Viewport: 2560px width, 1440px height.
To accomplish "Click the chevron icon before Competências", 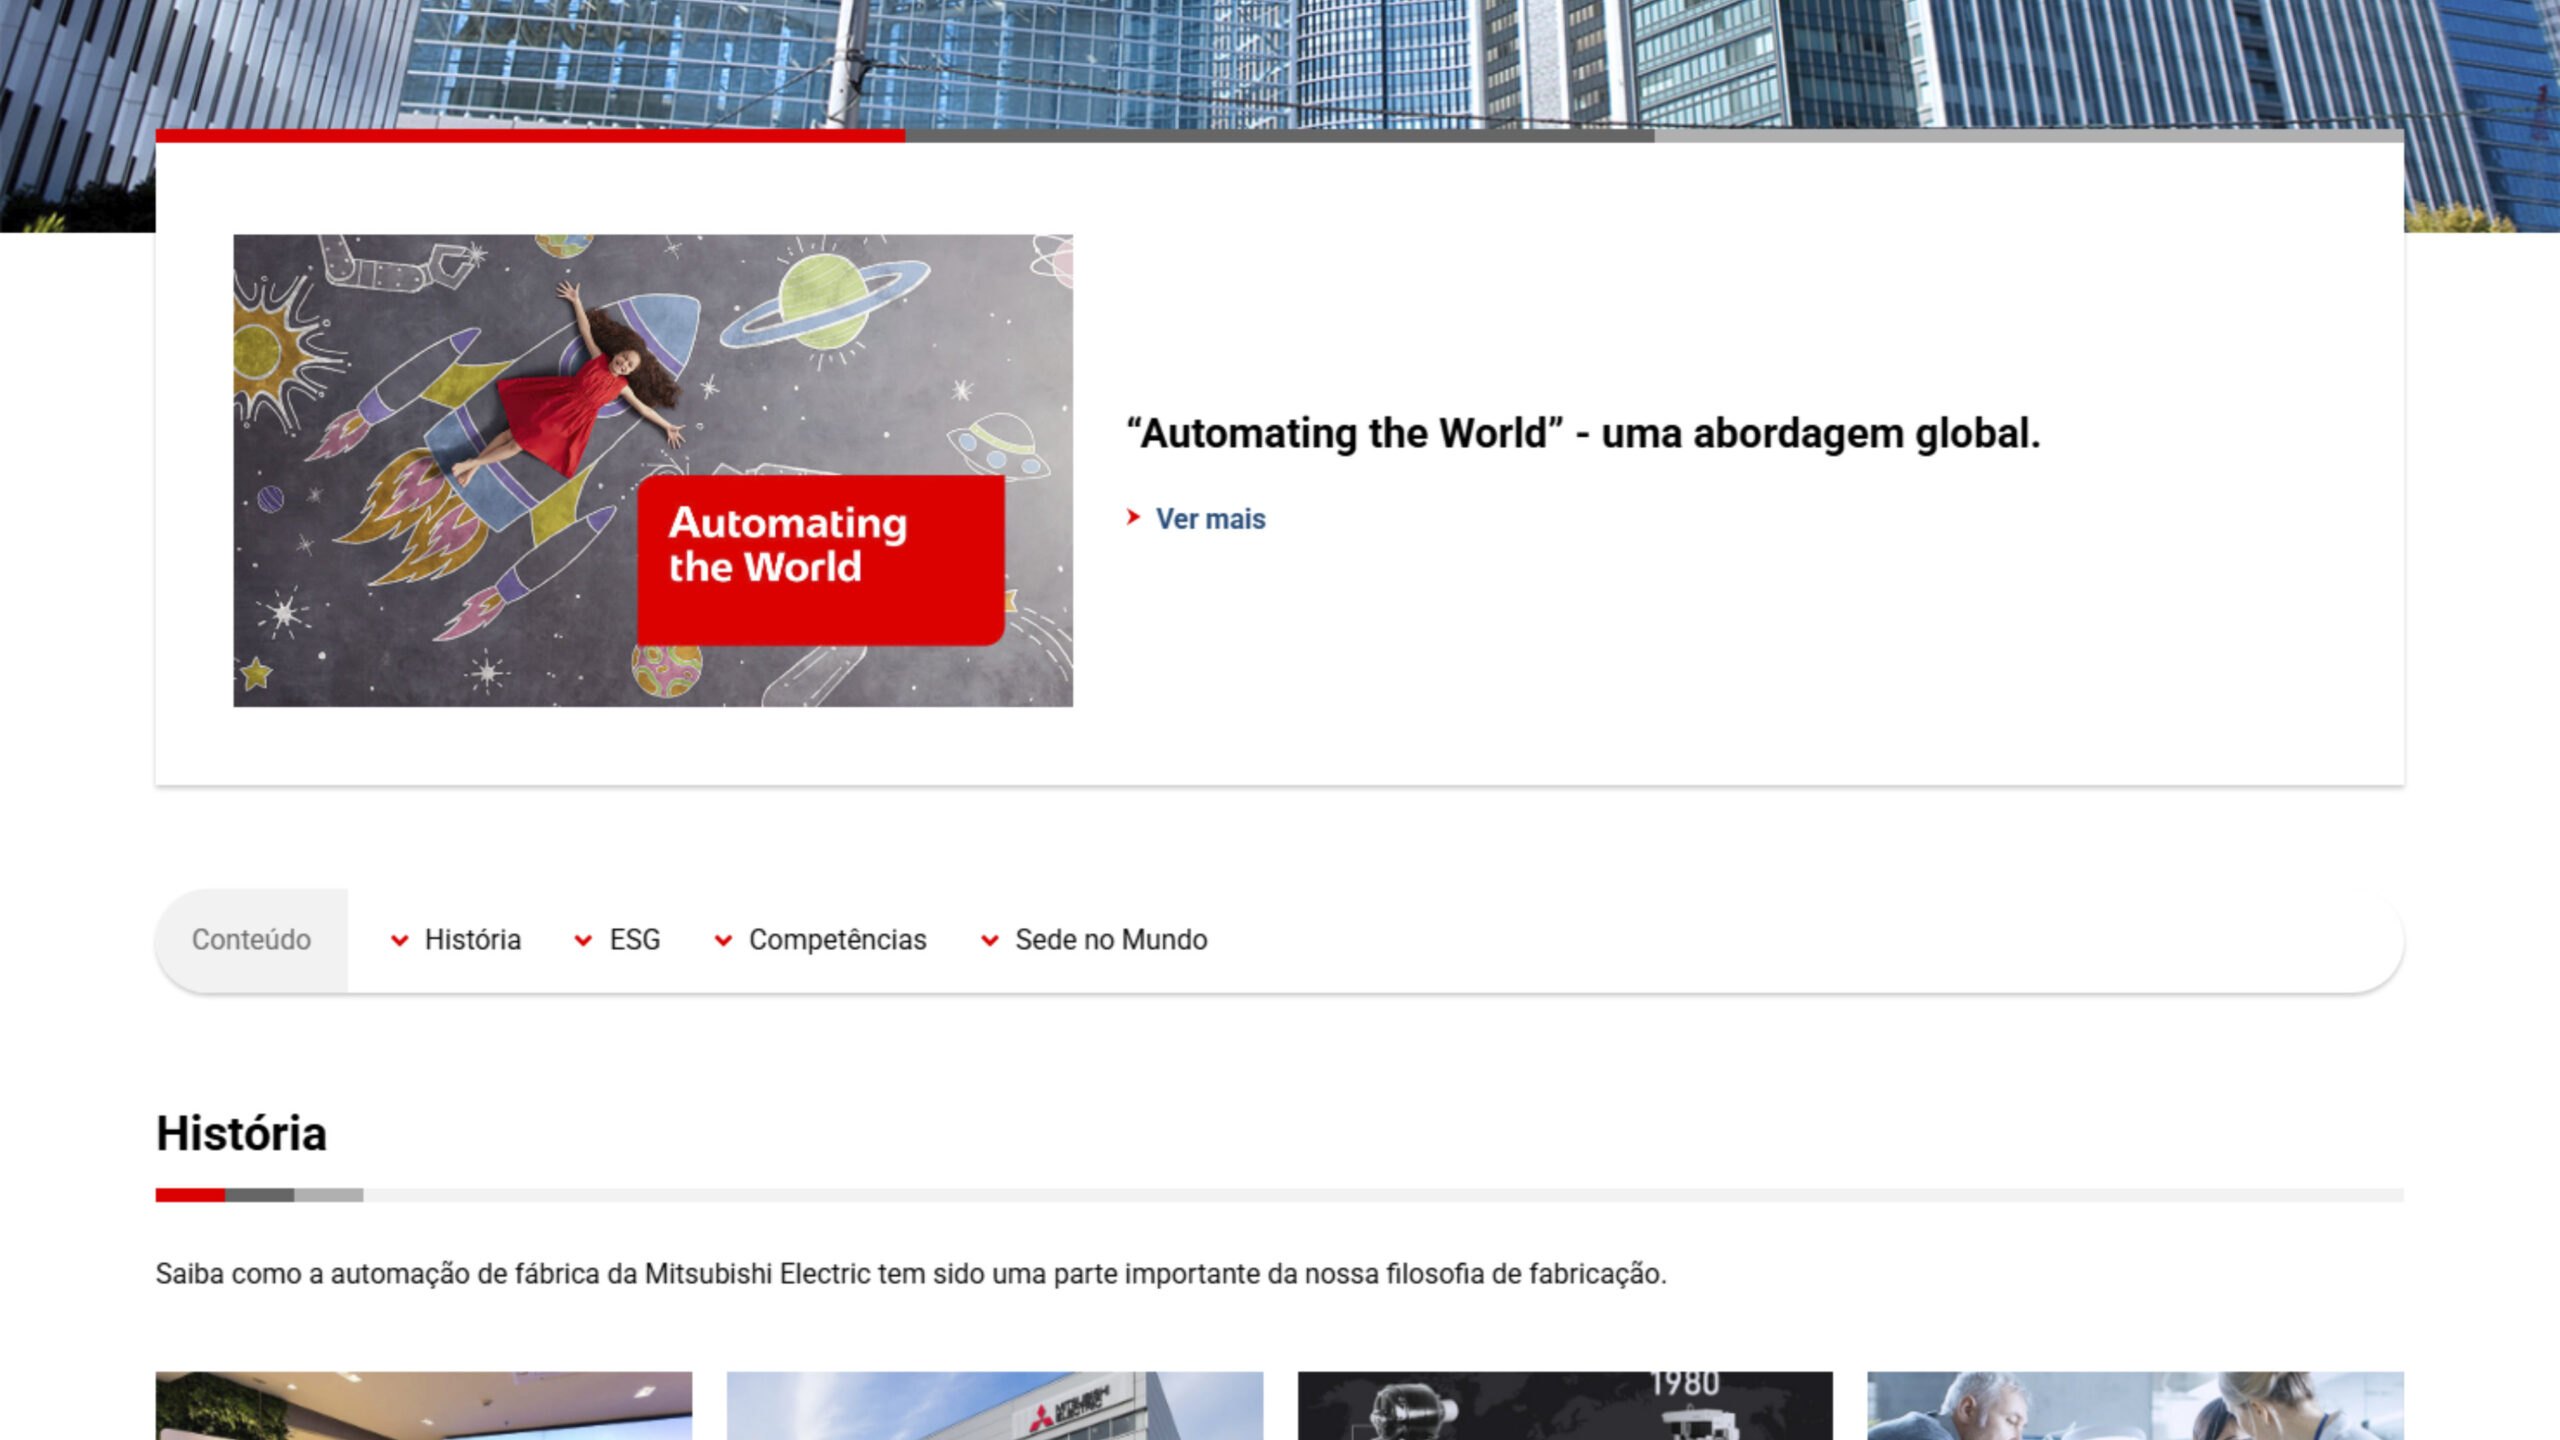I will (723, 940).
